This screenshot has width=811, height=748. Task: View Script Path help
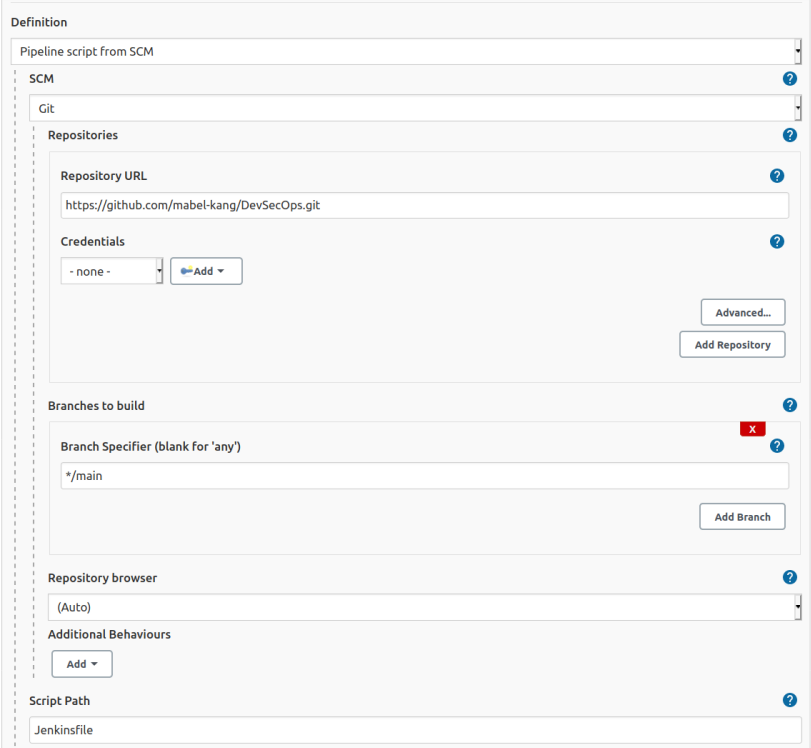click(790, 700)
